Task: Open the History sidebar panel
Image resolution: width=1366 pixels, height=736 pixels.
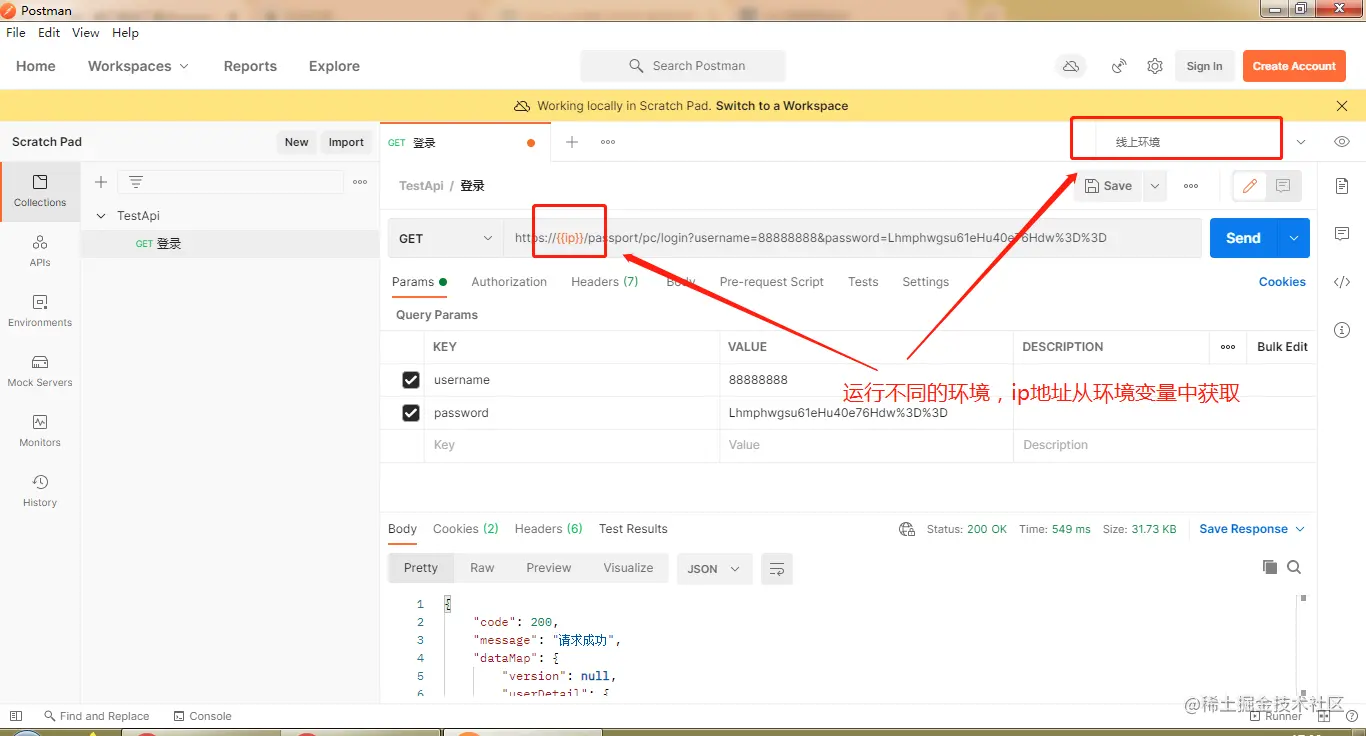Action: pos(40,490)
